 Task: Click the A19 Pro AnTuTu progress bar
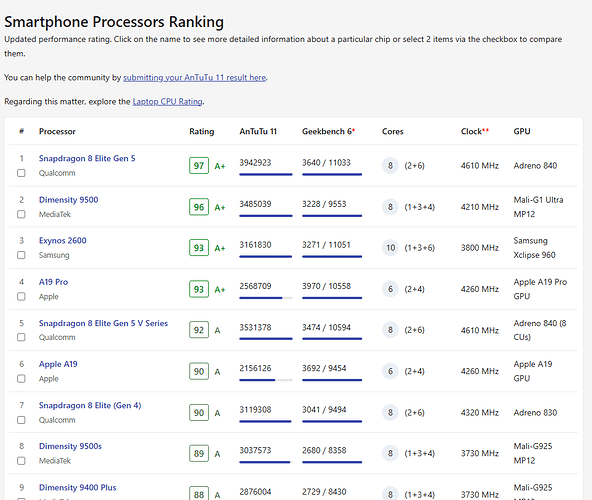tap(266, 298)
